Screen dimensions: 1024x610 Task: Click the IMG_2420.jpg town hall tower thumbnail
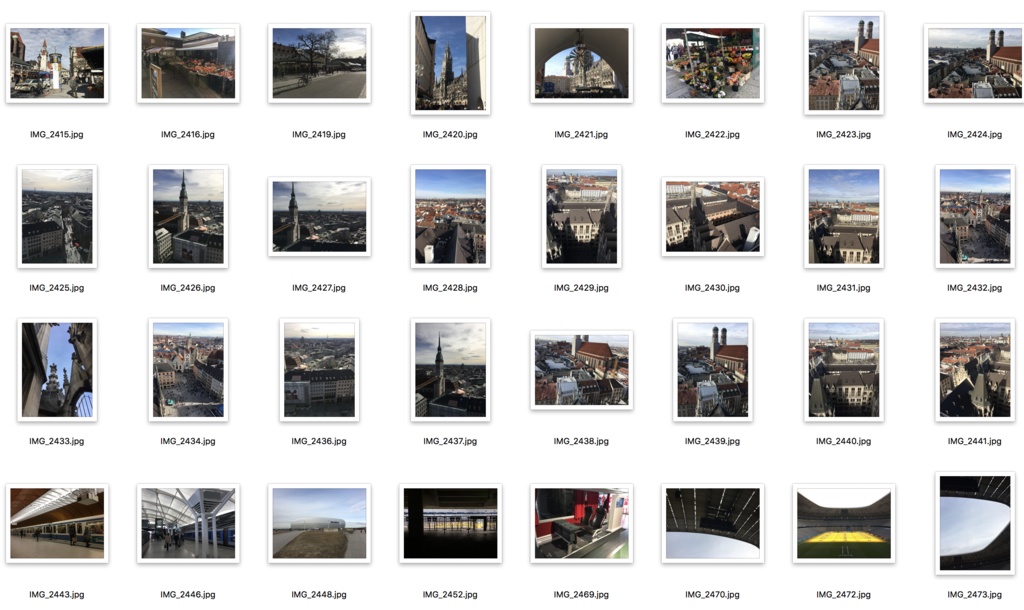tap(451, 63)
